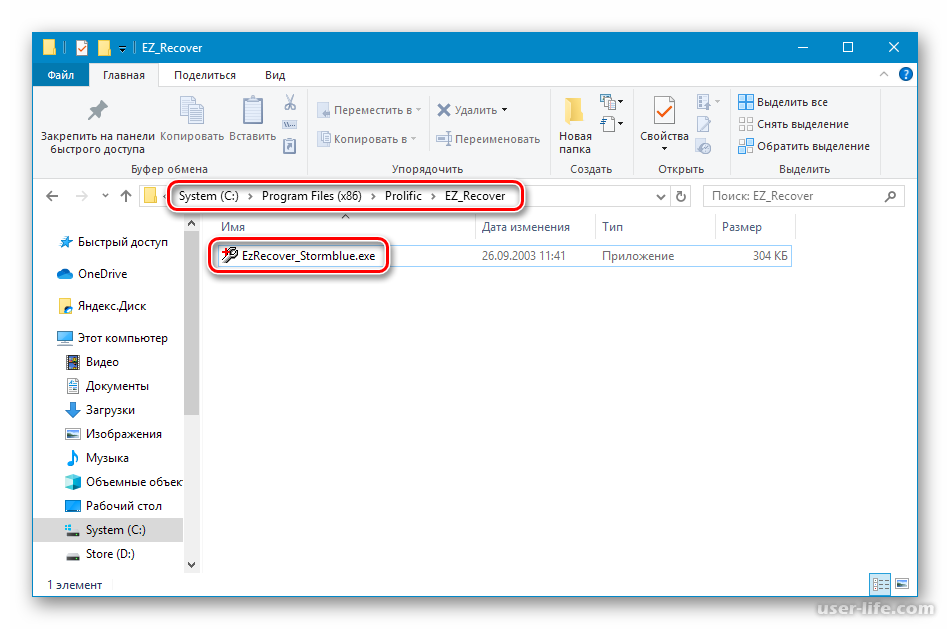Image resolution: width=950 pixels, height=629 pixels.
Task: Open Загрузки in the sidebar
Action: (100, 410)
